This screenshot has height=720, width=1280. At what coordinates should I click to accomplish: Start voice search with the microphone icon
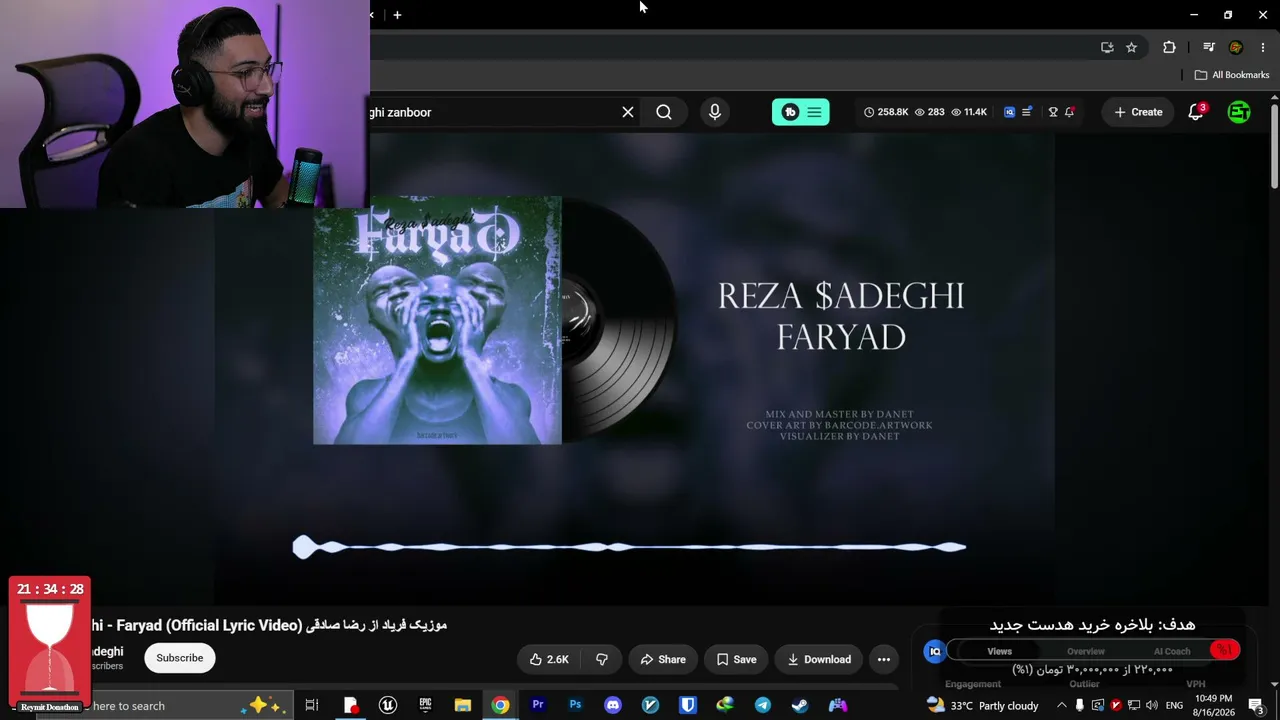pos(715,112)
